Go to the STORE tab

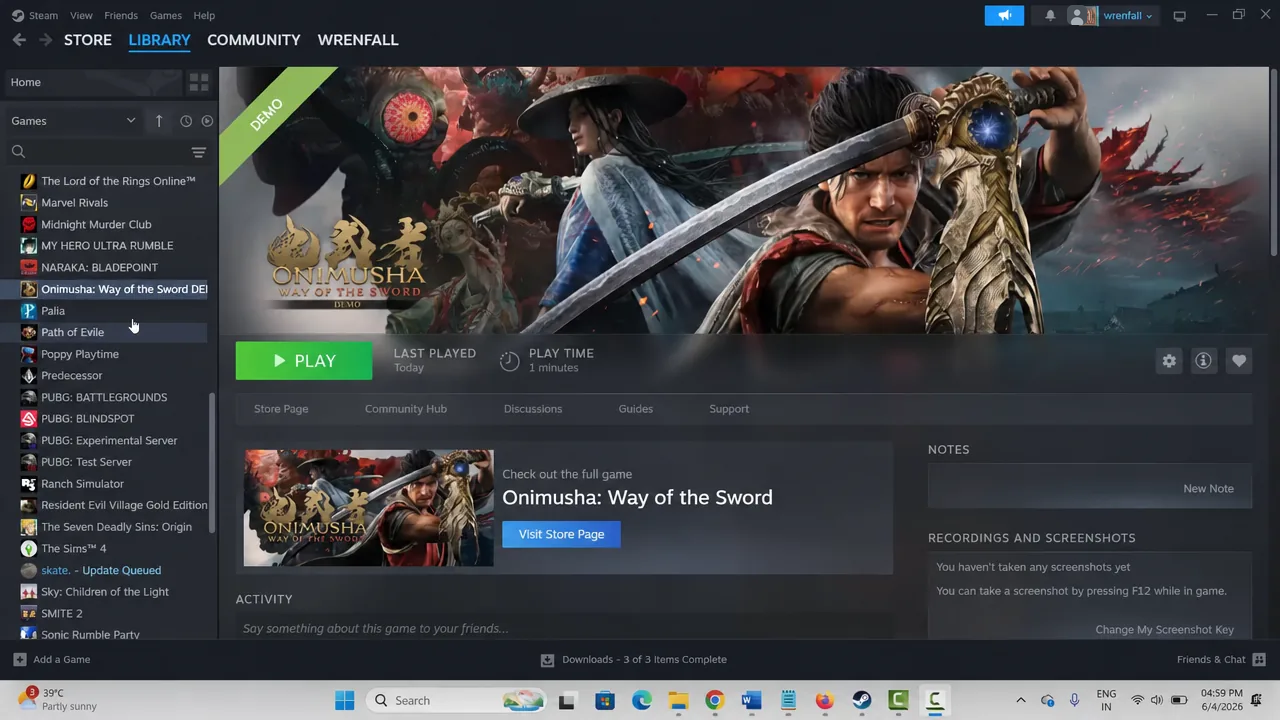pyautogui.click(x=88, y=40)
